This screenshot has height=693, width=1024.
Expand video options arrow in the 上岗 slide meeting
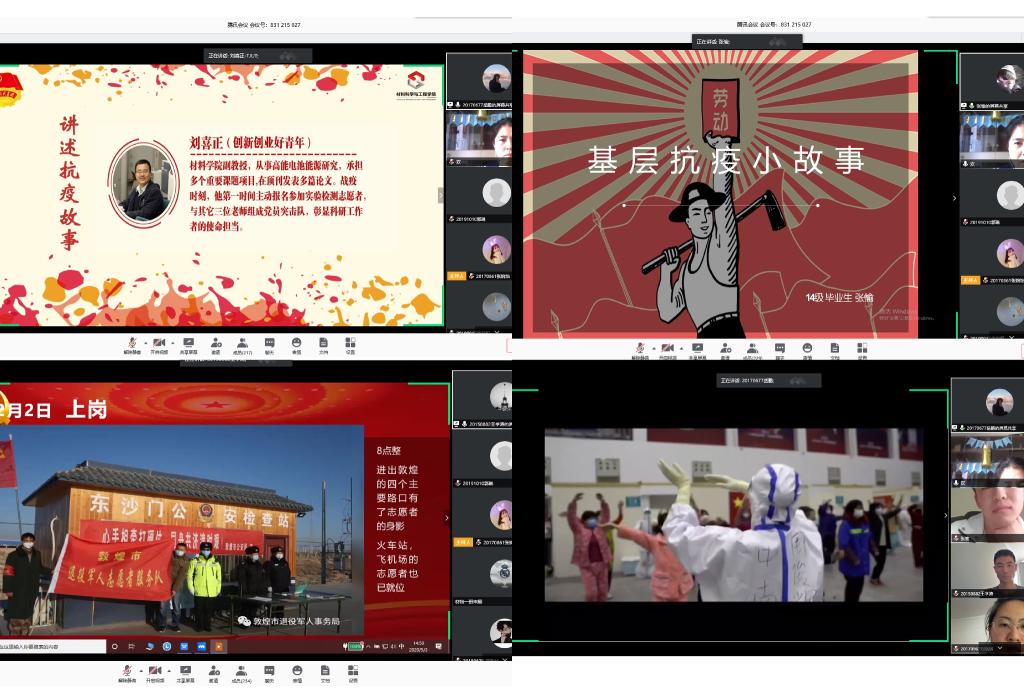(x=168, y=671)
